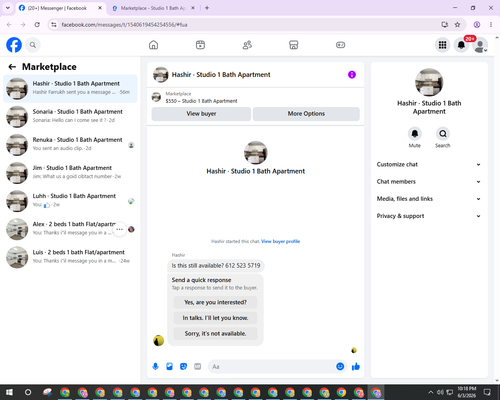Attach a photo using the image icon

(169, 367)
